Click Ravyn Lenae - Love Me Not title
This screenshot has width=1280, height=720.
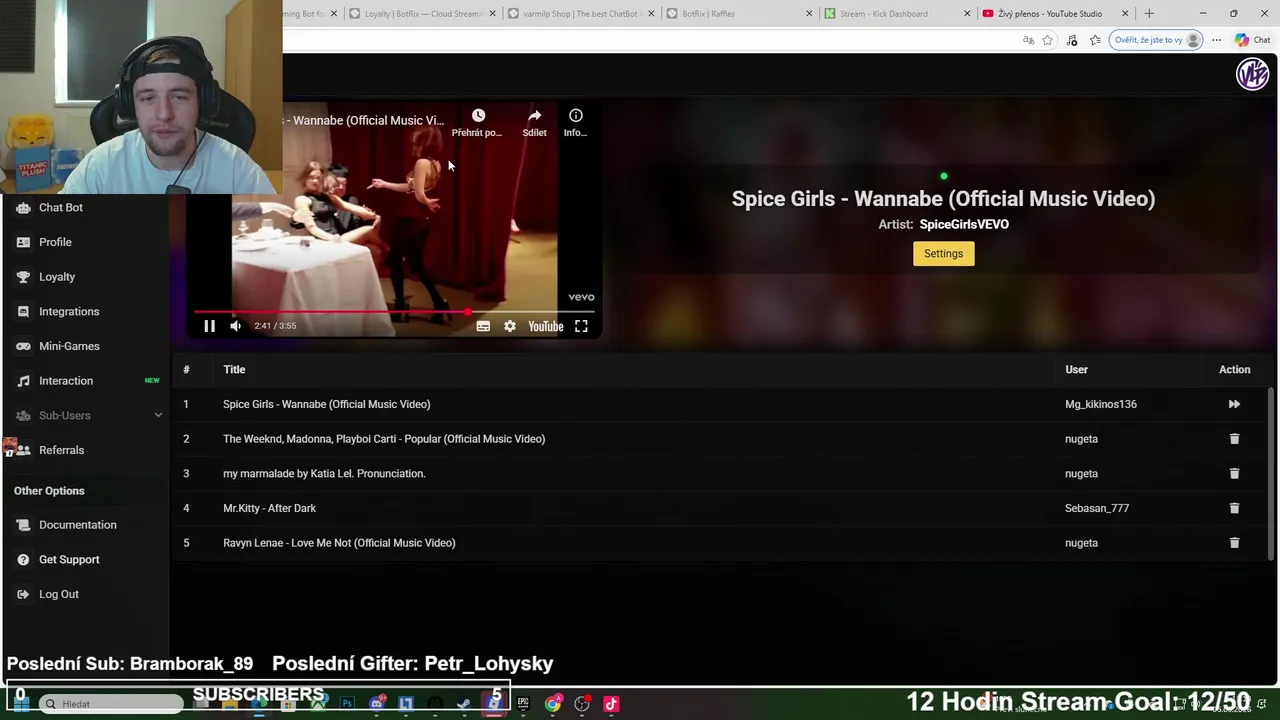(x=339, y=543)
